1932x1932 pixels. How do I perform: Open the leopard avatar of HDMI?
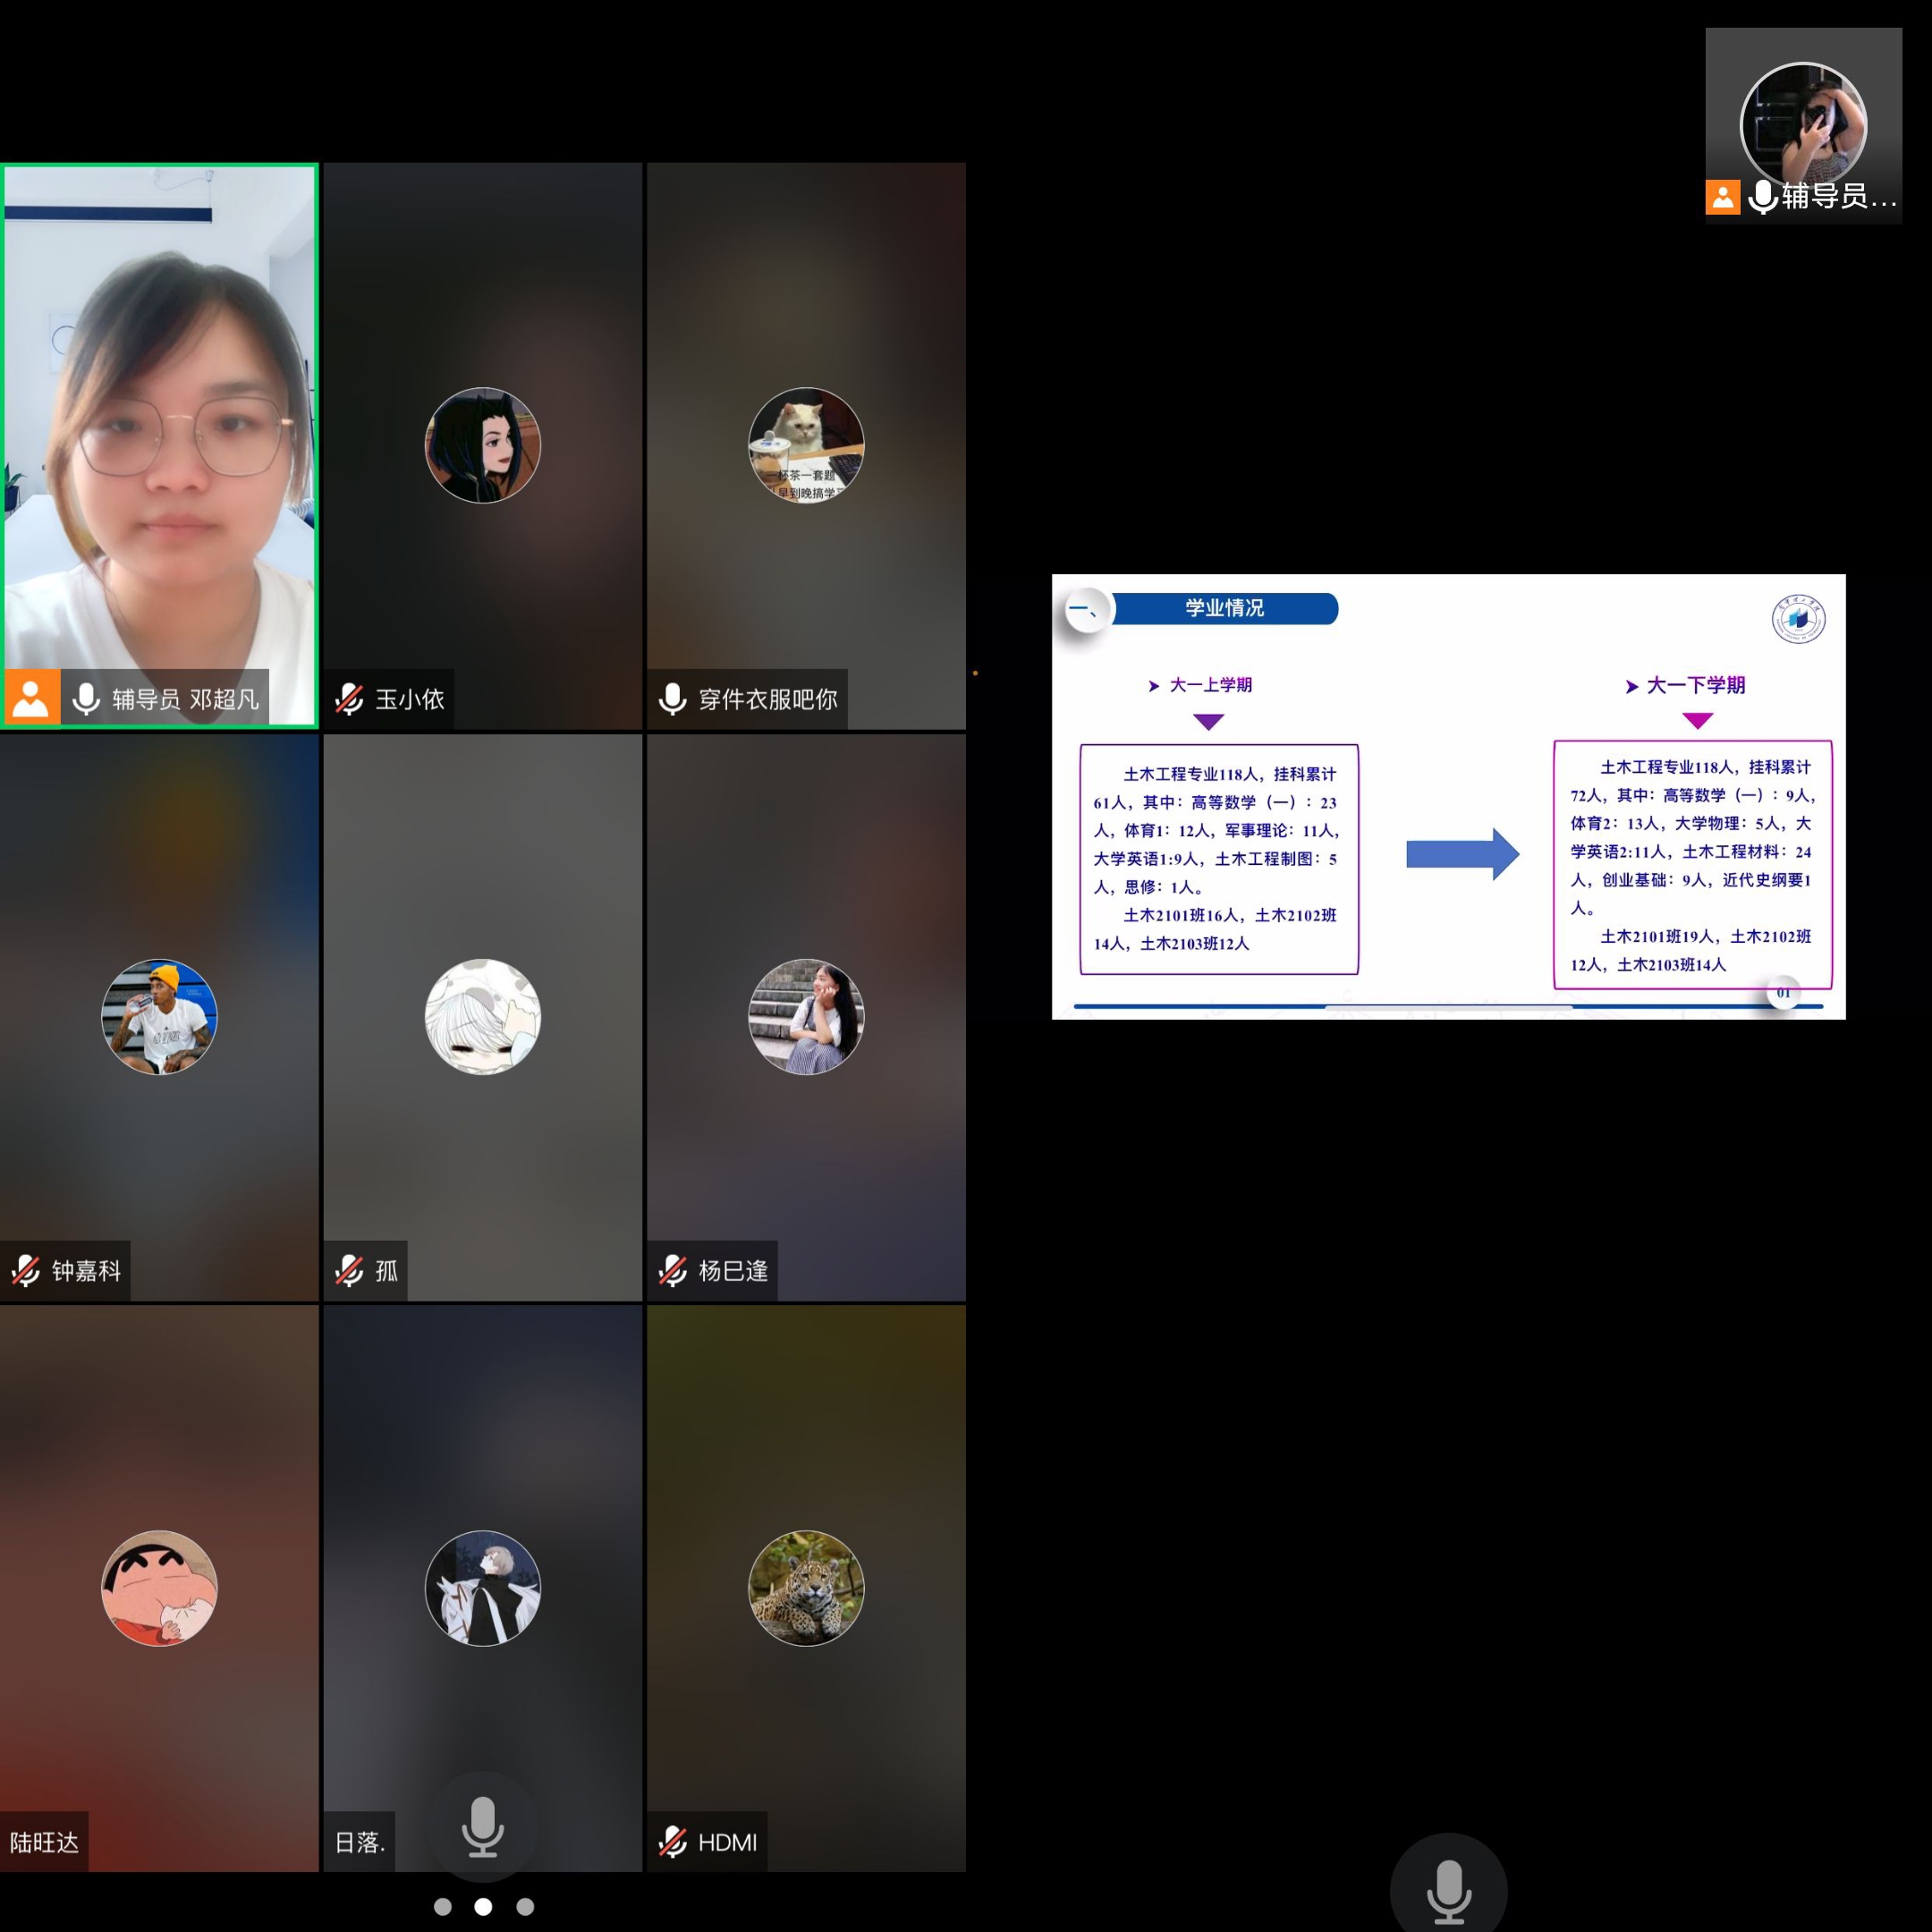(x=806, y=1588)
